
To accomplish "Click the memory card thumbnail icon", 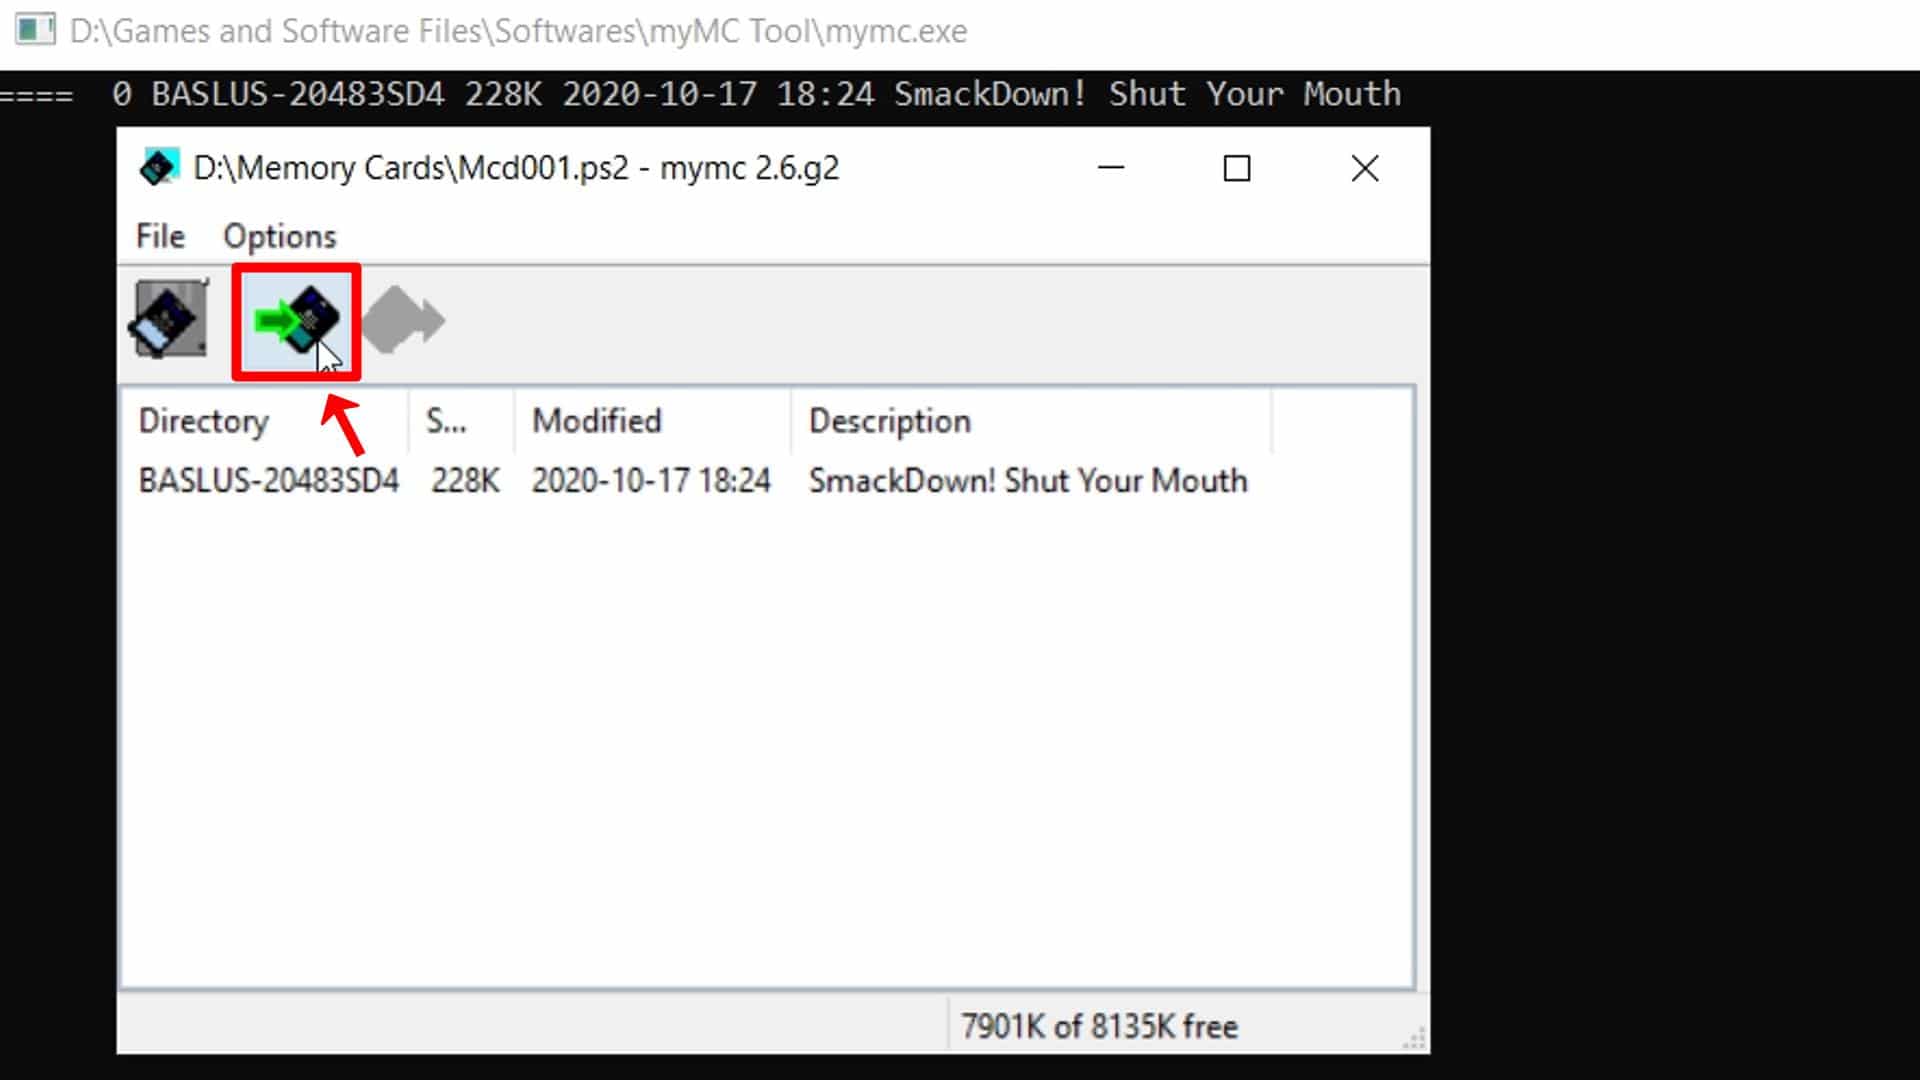I will (x=169, y=320).
